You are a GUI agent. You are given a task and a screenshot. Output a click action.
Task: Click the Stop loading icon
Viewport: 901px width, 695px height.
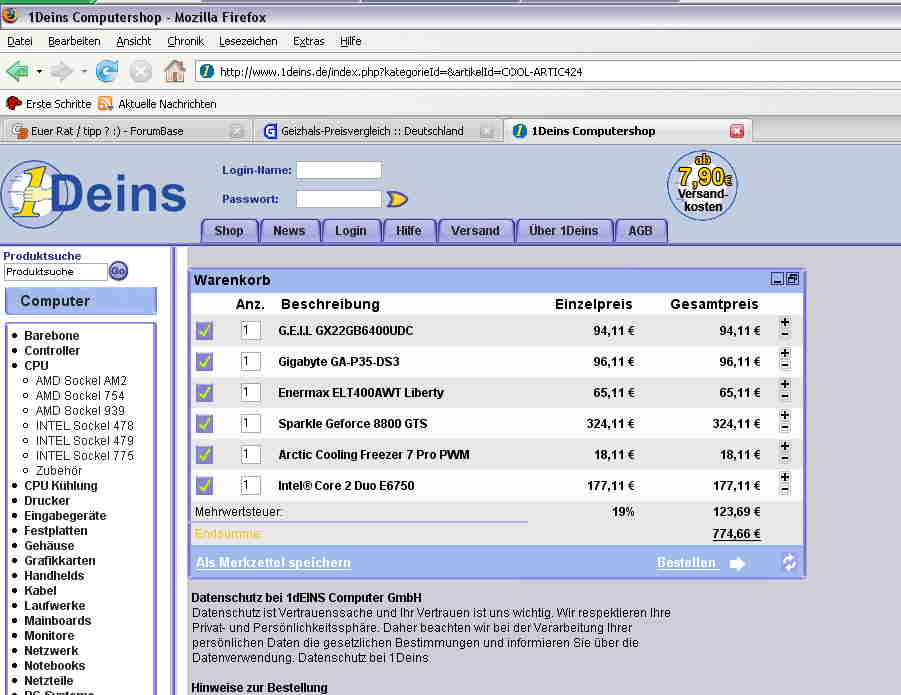(141, 72)
